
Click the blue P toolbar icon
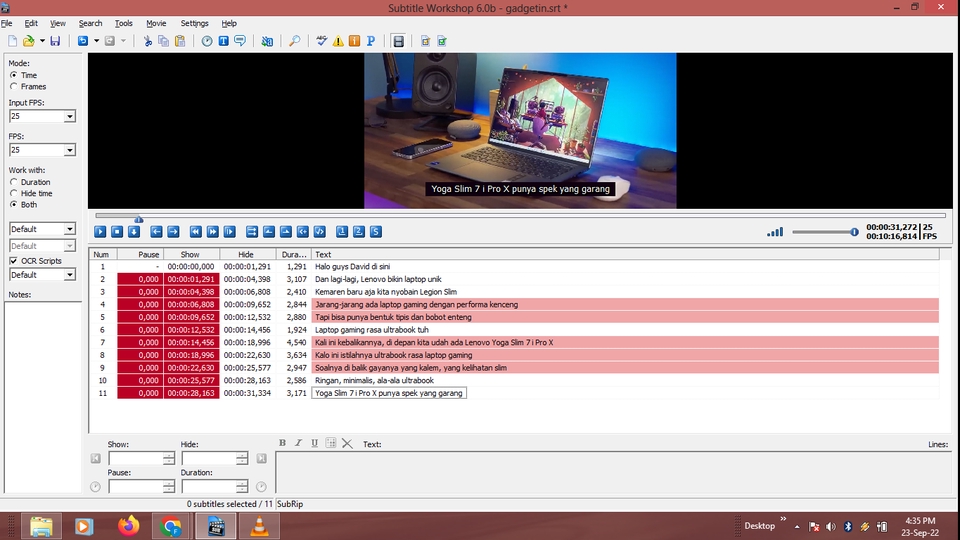(370, 41)
